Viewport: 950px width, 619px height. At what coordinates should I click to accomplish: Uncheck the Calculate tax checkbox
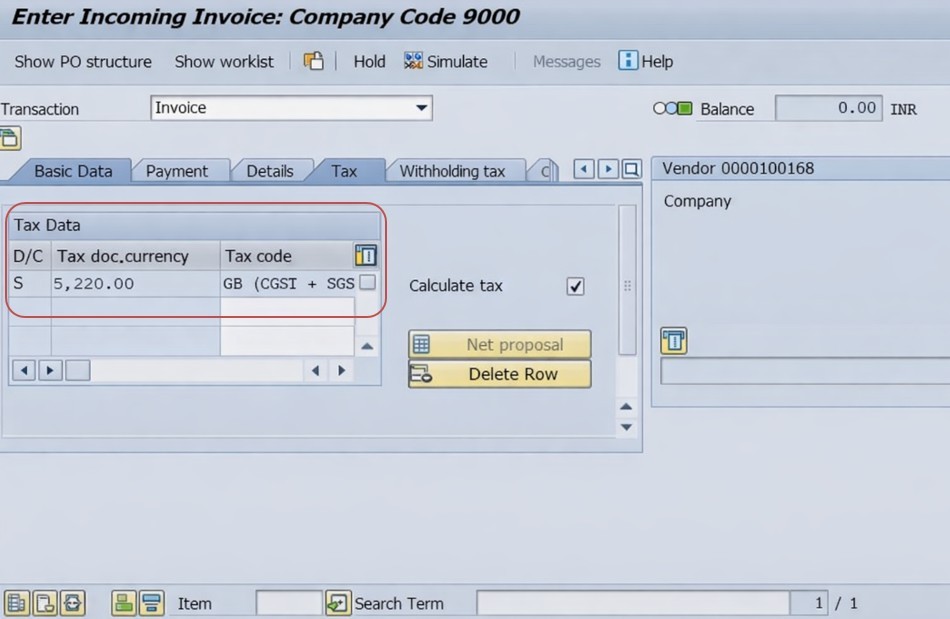tap(575, 286)
